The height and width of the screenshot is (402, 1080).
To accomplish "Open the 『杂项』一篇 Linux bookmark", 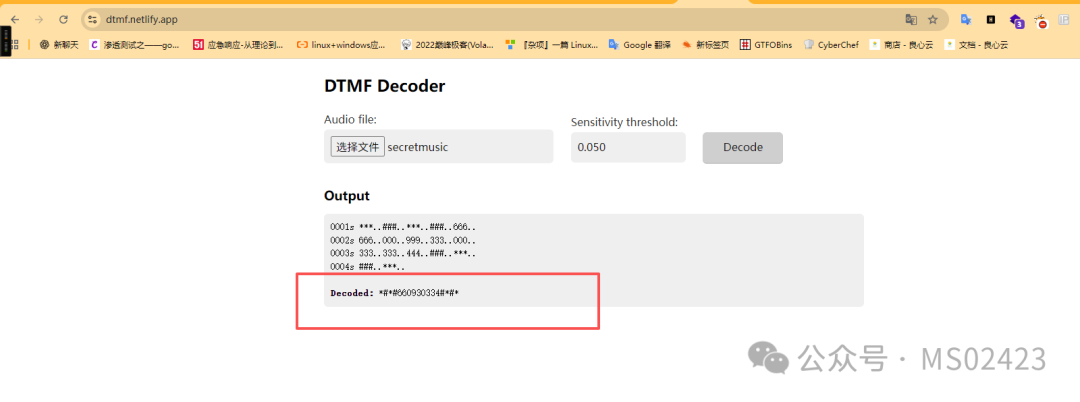I will point(551,45).
